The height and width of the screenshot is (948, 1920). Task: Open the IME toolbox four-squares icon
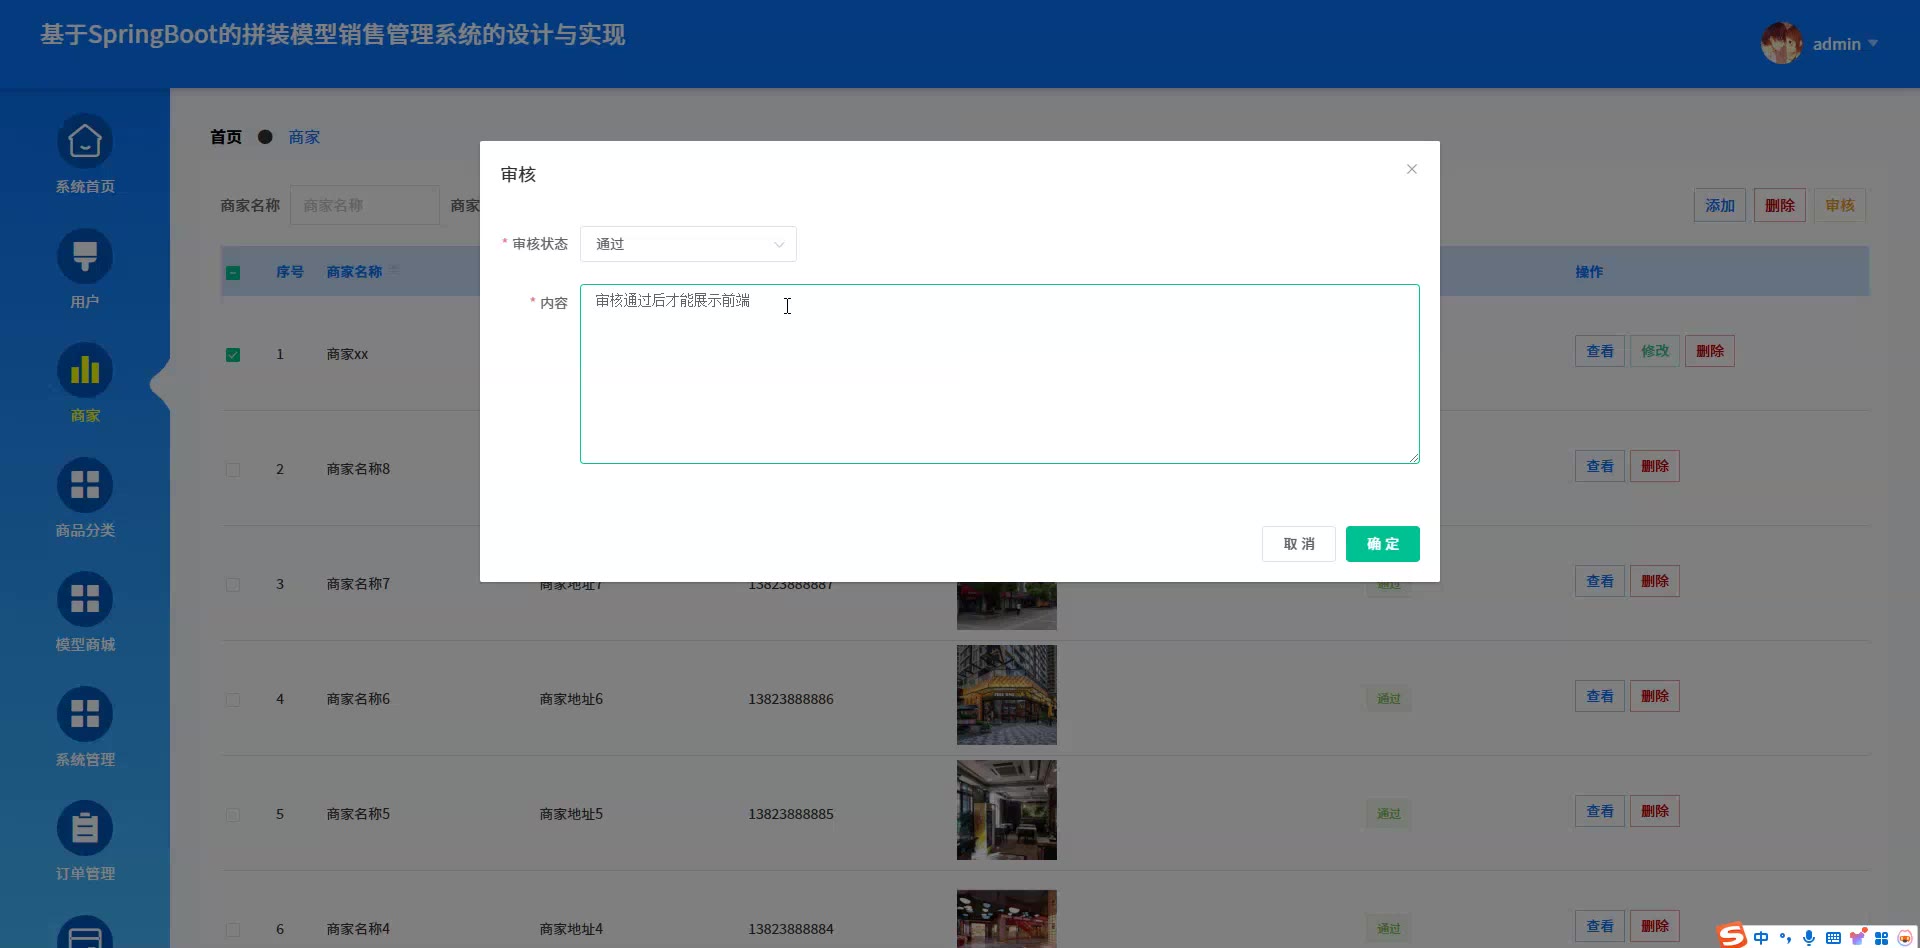tap(1881, 937)
